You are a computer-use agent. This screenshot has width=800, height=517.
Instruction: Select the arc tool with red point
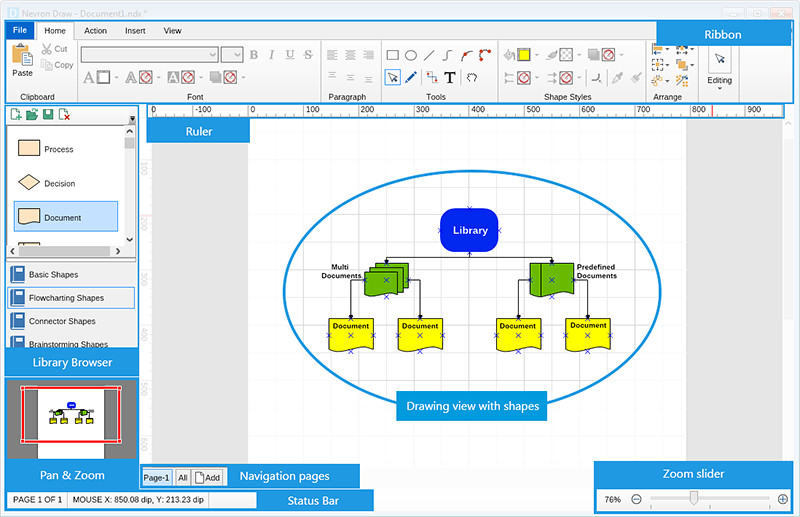[466, 55]
